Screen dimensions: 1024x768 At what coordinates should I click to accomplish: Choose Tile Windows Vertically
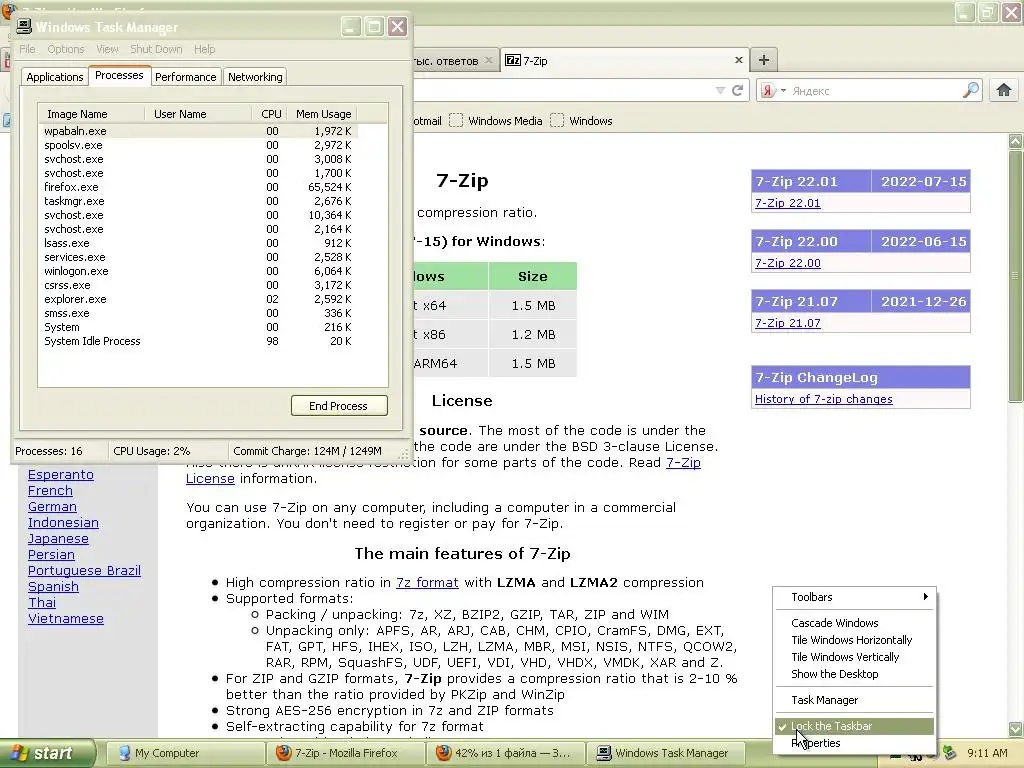854,657
